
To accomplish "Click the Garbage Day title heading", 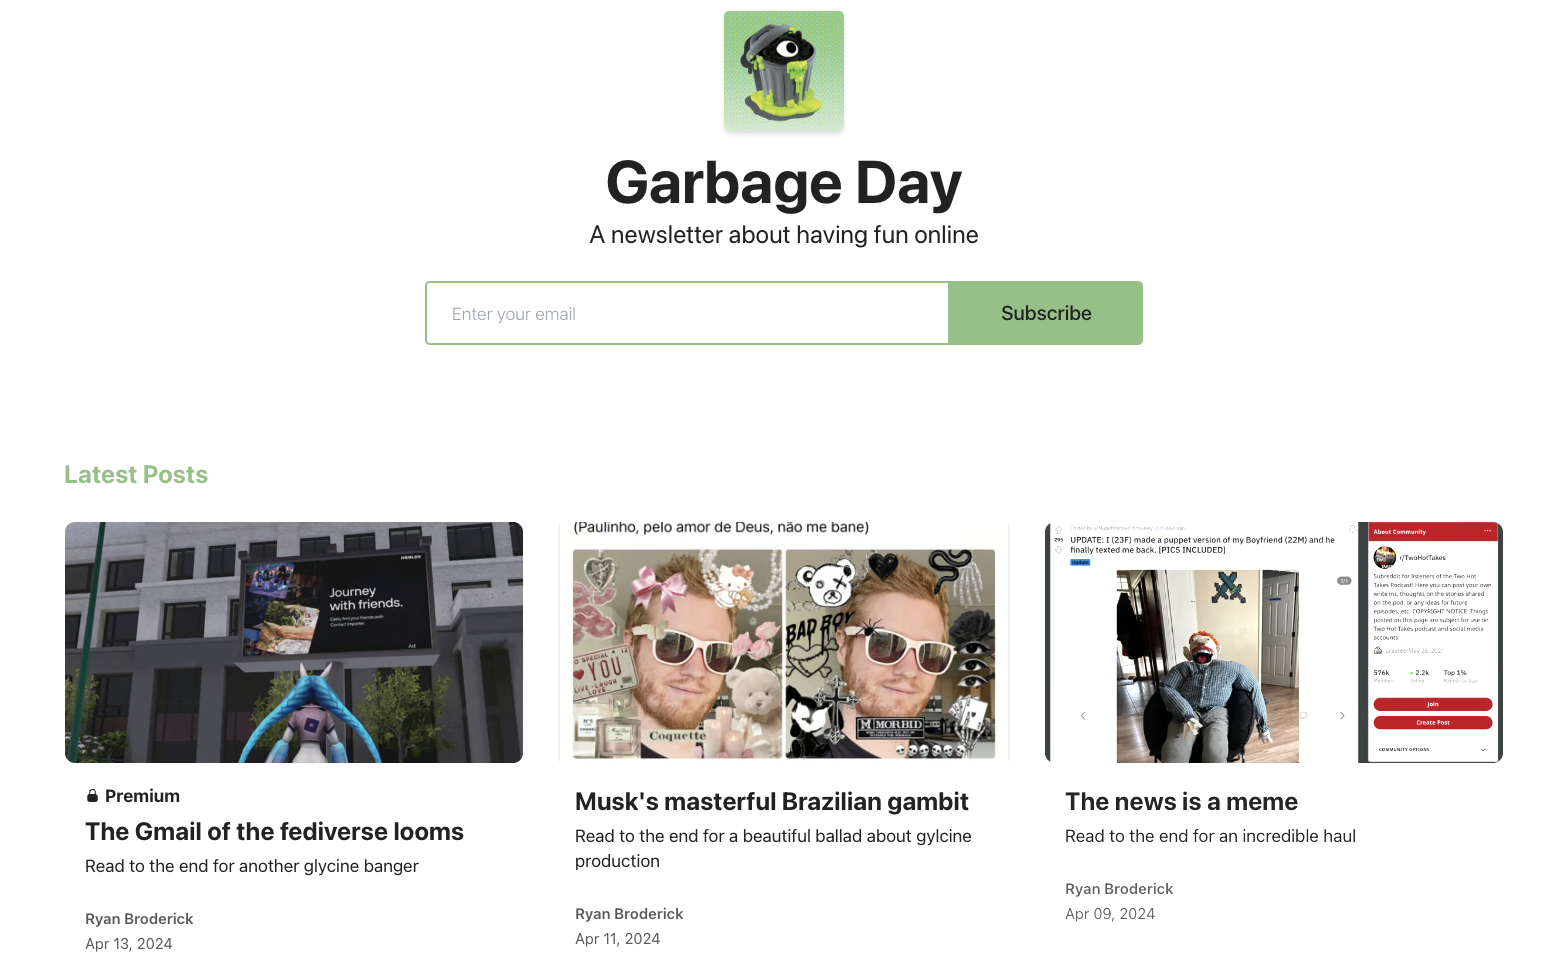I will coord(784,183).
